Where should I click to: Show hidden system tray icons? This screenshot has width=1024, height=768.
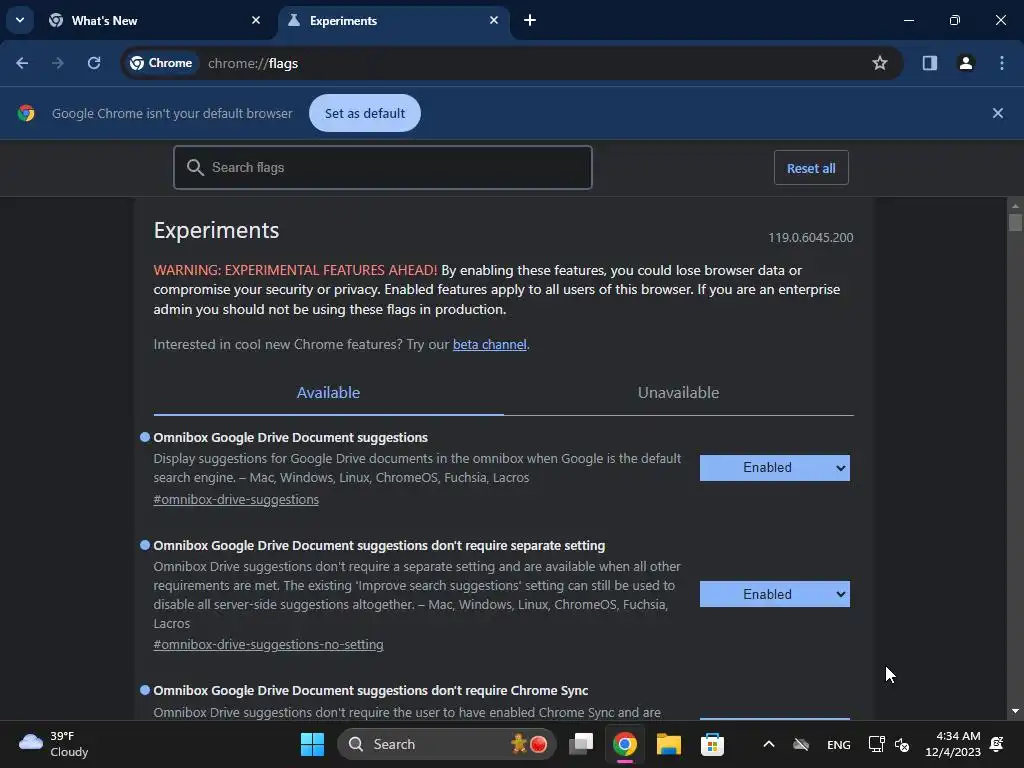[769, 744]
